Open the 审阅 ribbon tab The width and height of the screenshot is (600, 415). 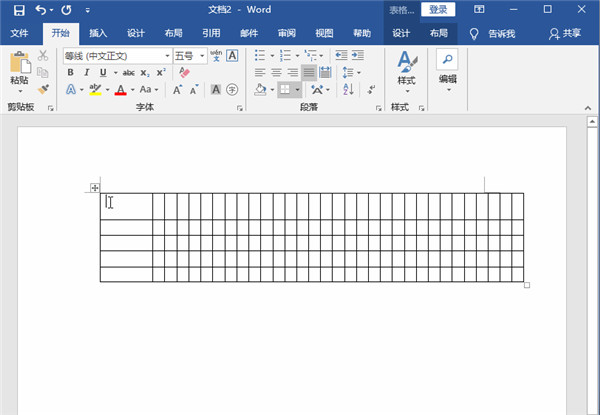coord(287,33)
